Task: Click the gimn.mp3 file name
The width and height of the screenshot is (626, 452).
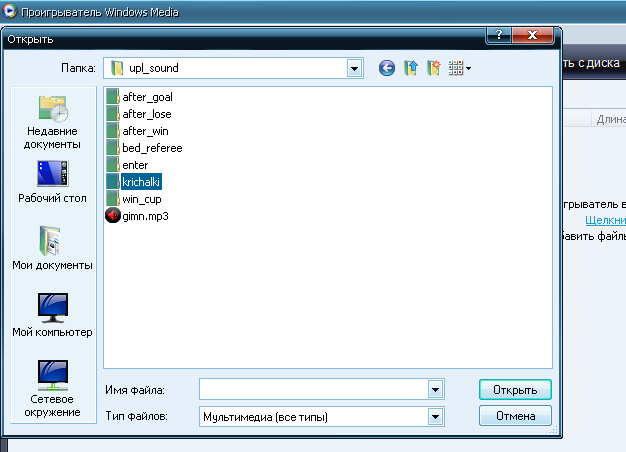Action: point(145,216)
